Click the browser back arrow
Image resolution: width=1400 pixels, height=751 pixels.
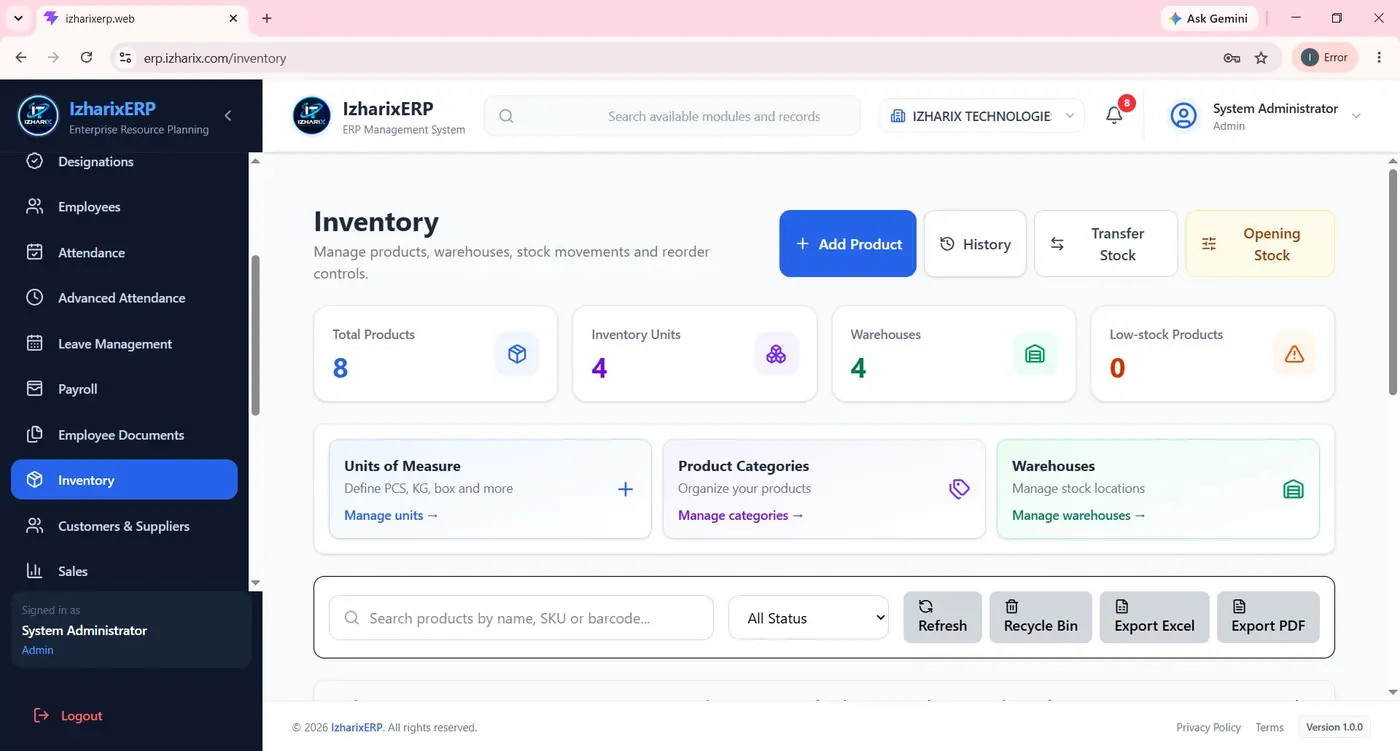click(x=21, y=58)
